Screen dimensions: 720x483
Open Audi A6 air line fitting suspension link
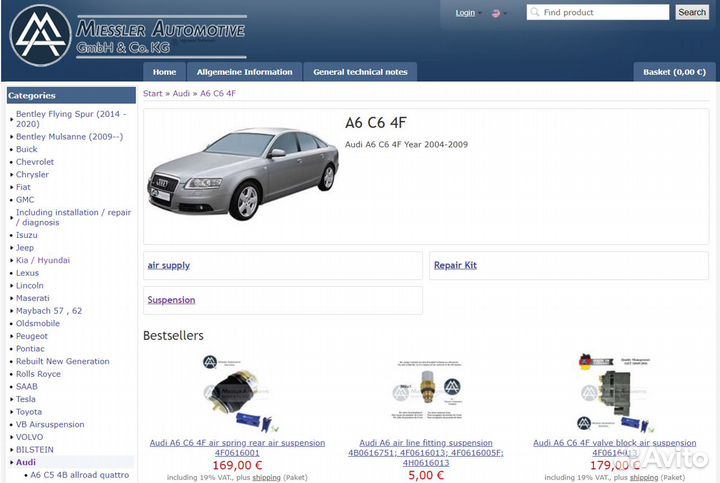(426, 453)
